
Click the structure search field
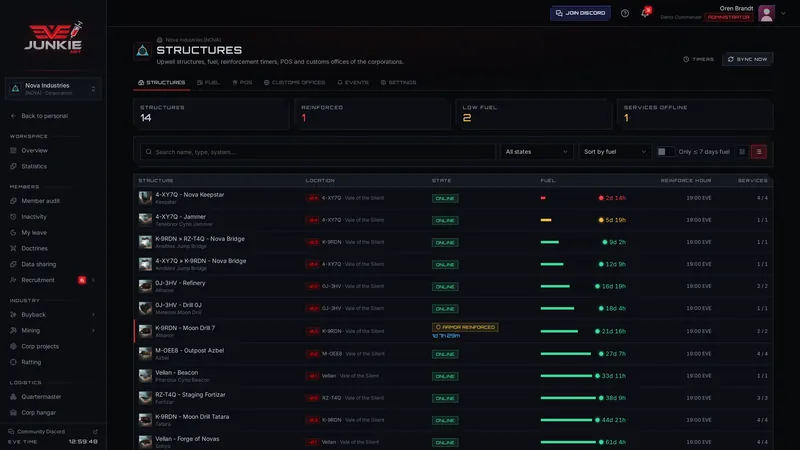[317, 152]
